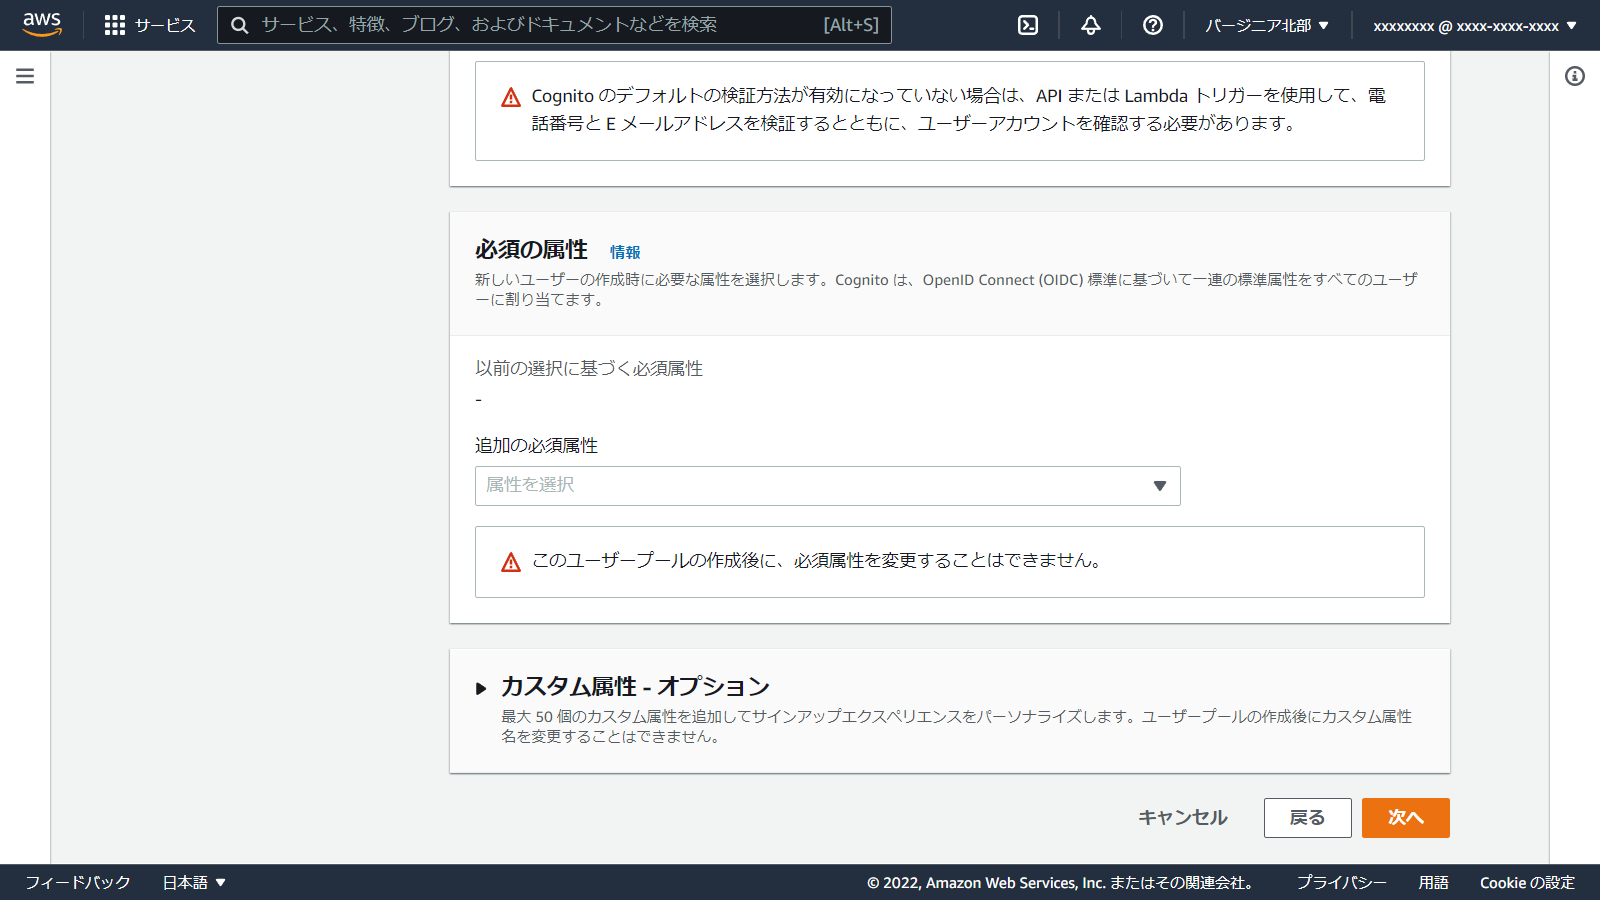Click the 次へ button to proceed
The image size is (1600, 900).
pyautogui.click(x=1404, y=817)
